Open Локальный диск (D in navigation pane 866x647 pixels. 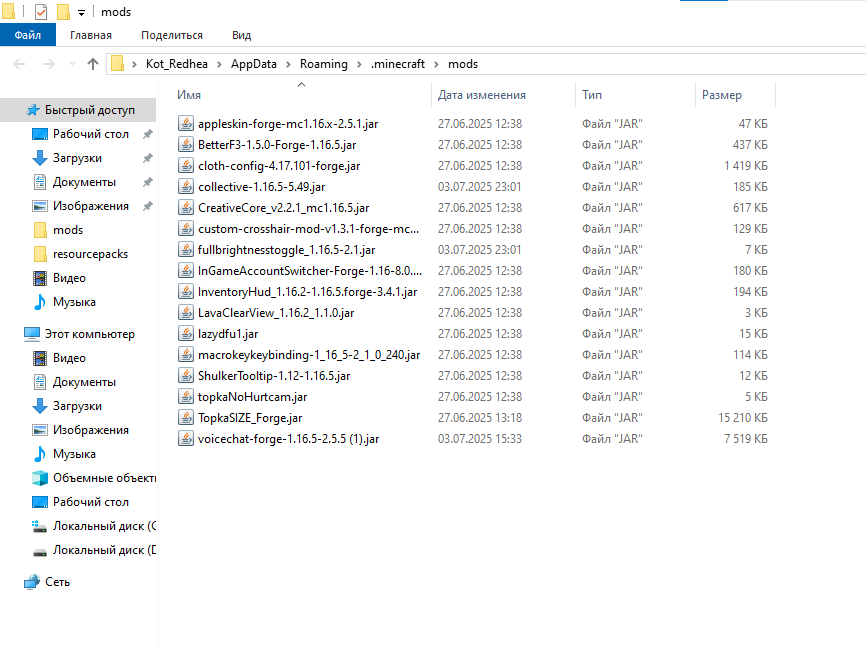tap(104, 550)
